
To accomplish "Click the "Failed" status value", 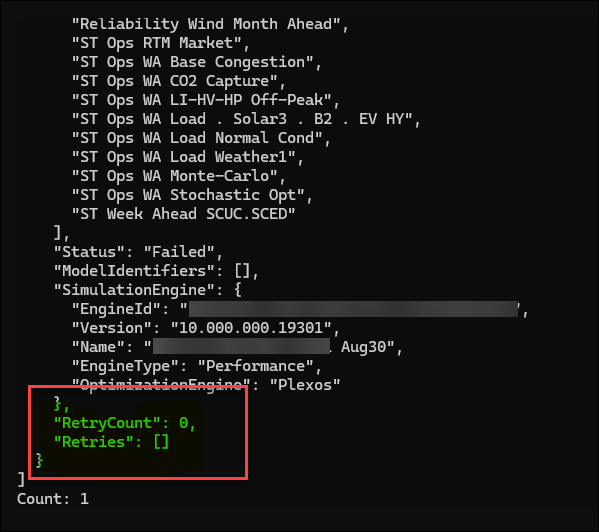I will [180, 252].
